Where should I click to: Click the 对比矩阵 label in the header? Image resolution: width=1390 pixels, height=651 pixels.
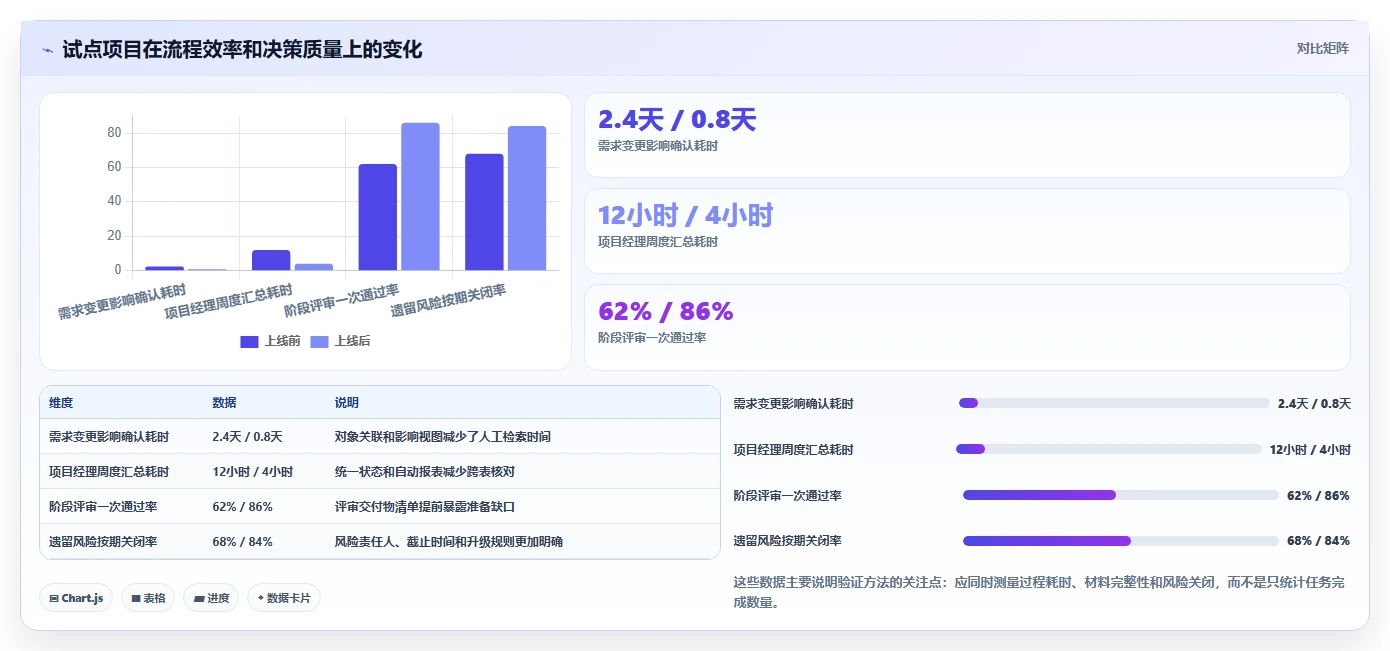(x=1322, y=48)
